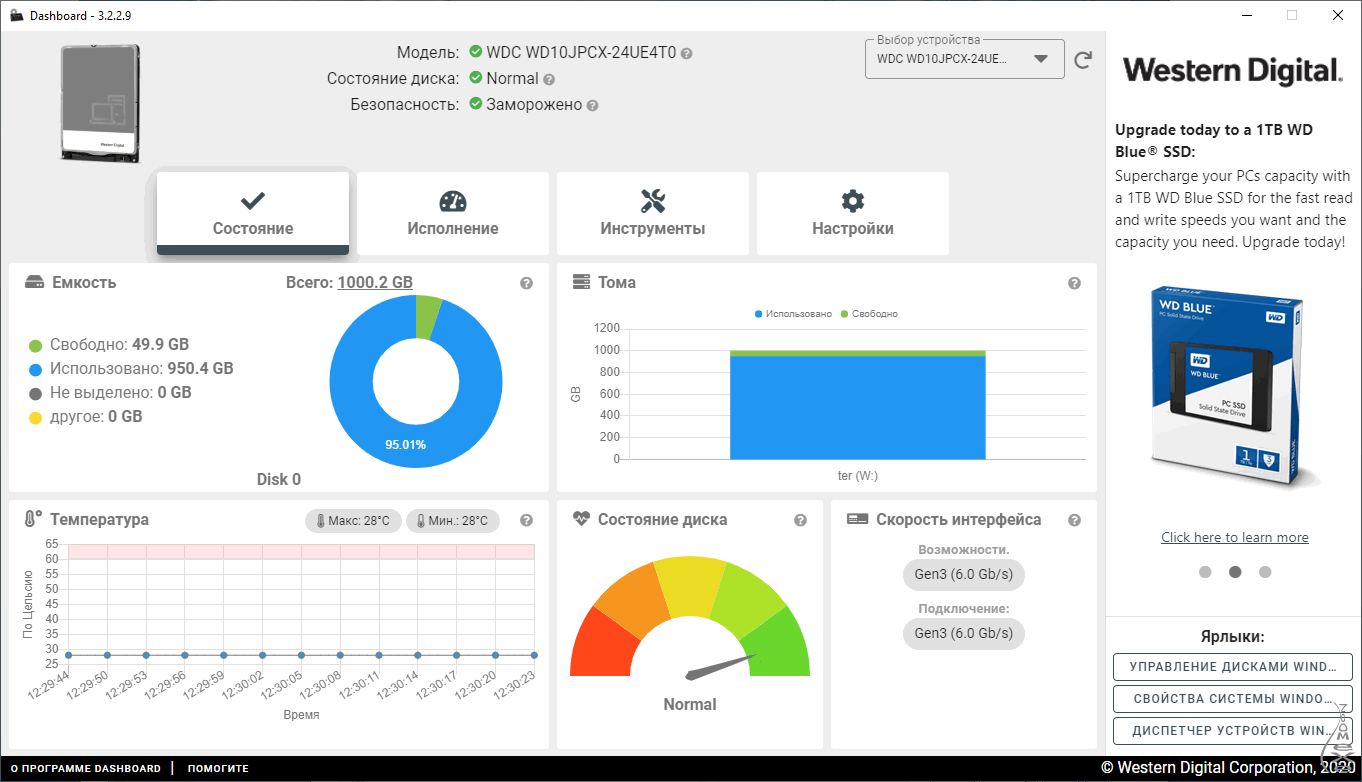Click the Емкость drive icon
The image size is (1362, 782).
click(x=35, y=283)
